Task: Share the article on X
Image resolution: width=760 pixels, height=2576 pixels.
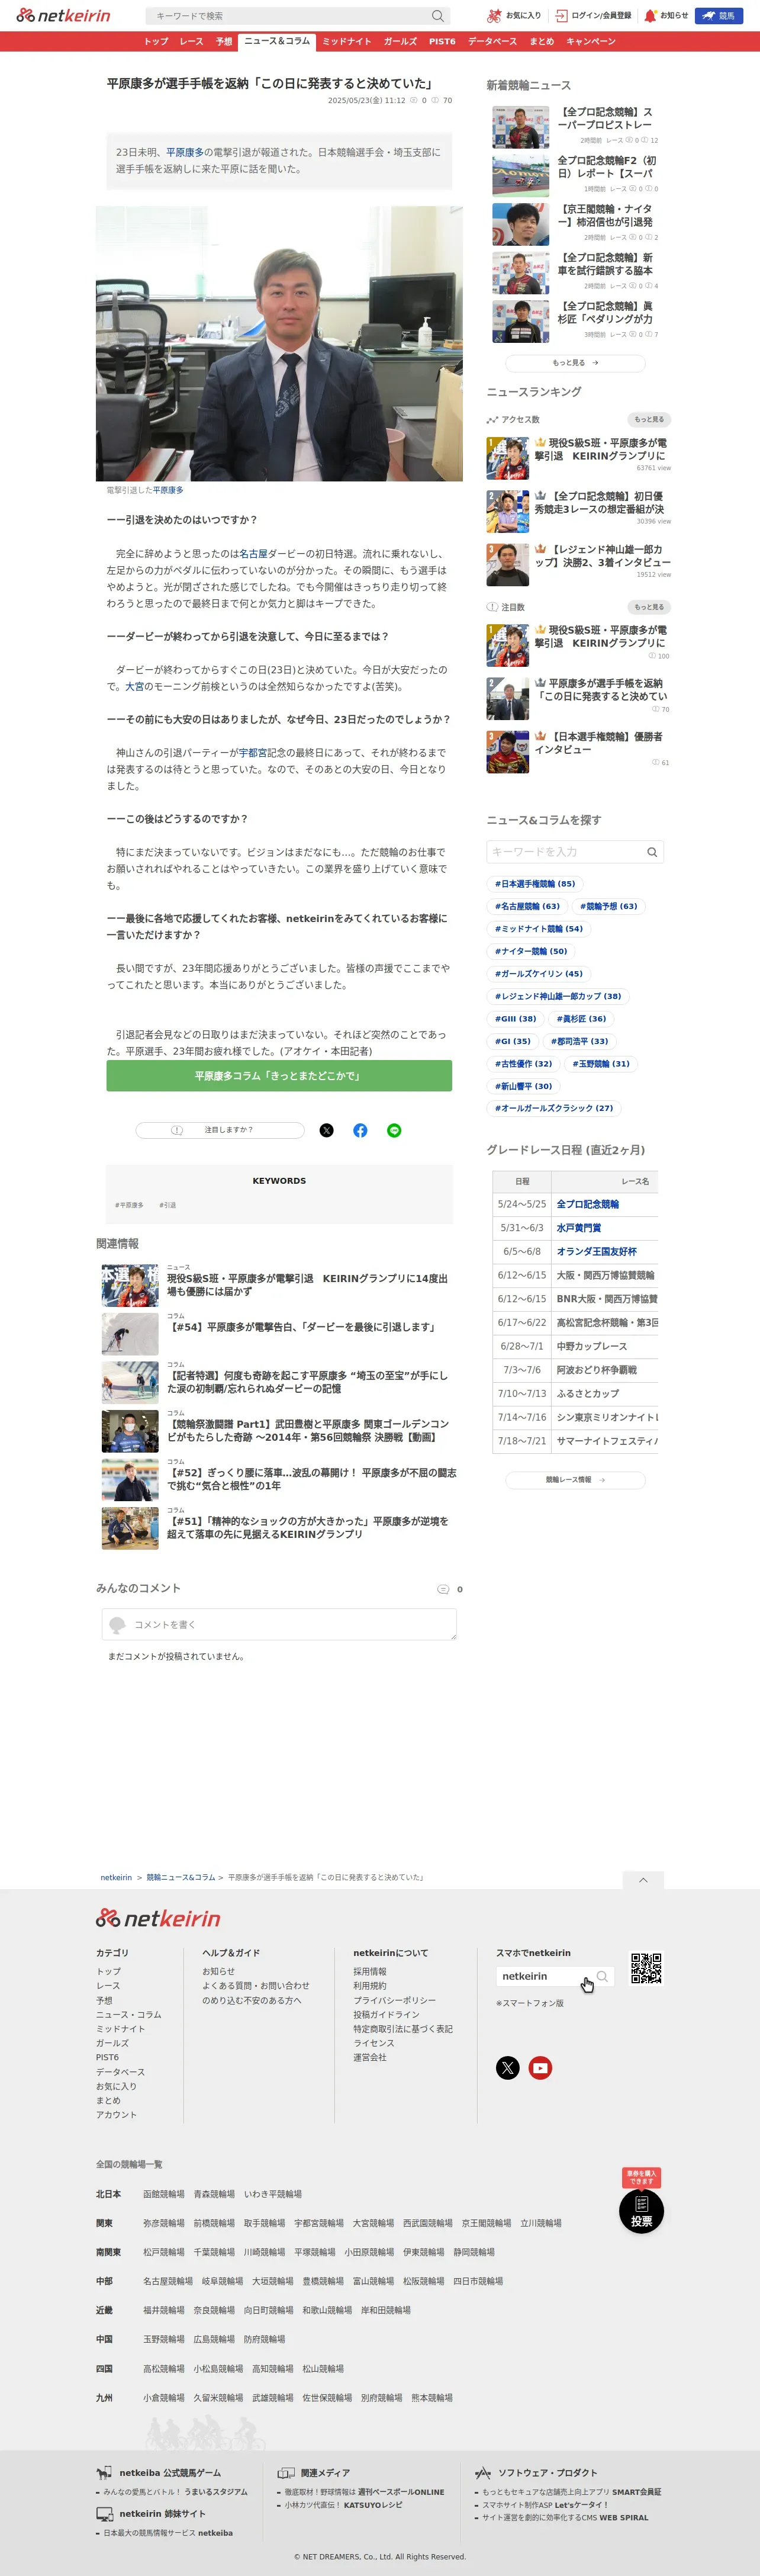Action: (326, 1130)
